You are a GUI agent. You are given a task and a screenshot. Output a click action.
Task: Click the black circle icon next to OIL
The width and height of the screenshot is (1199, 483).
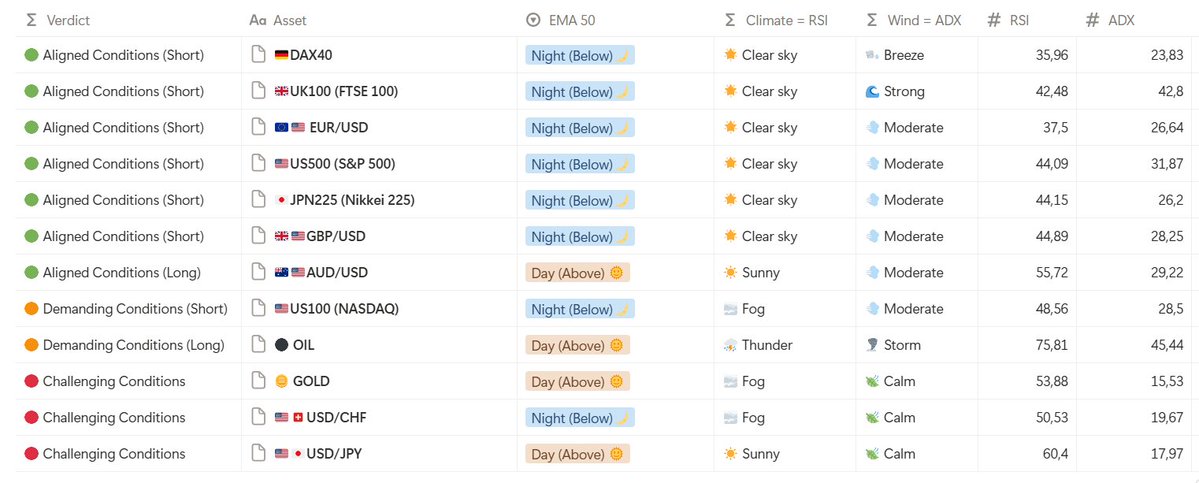(x=281, y=345)
